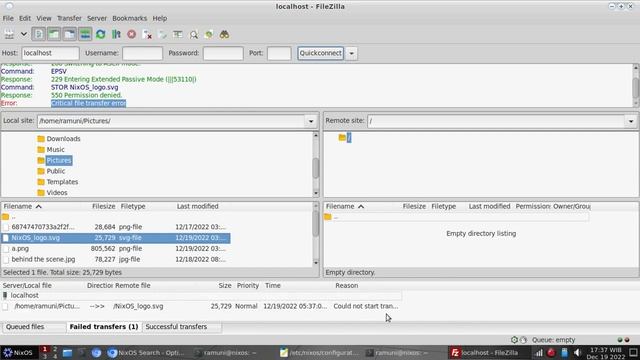Image resolution: width=640 pixels, height=360 pixels.
Task: Open the Bookmarks menu
Action: pos(129,18)
